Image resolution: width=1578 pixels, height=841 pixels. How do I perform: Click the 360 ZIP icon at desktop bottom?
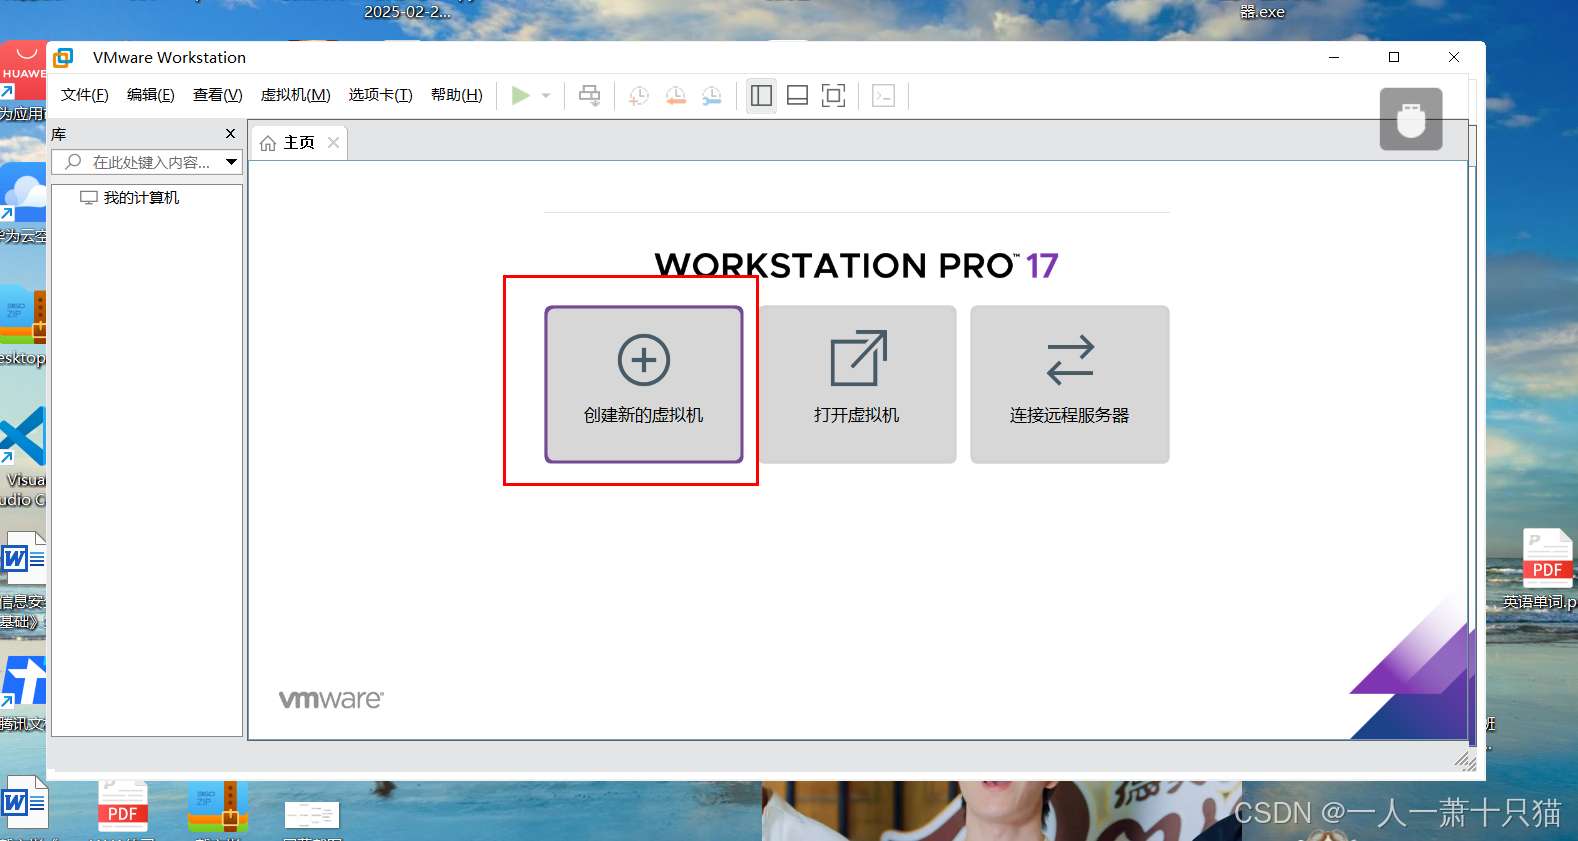tap(217, 809)
